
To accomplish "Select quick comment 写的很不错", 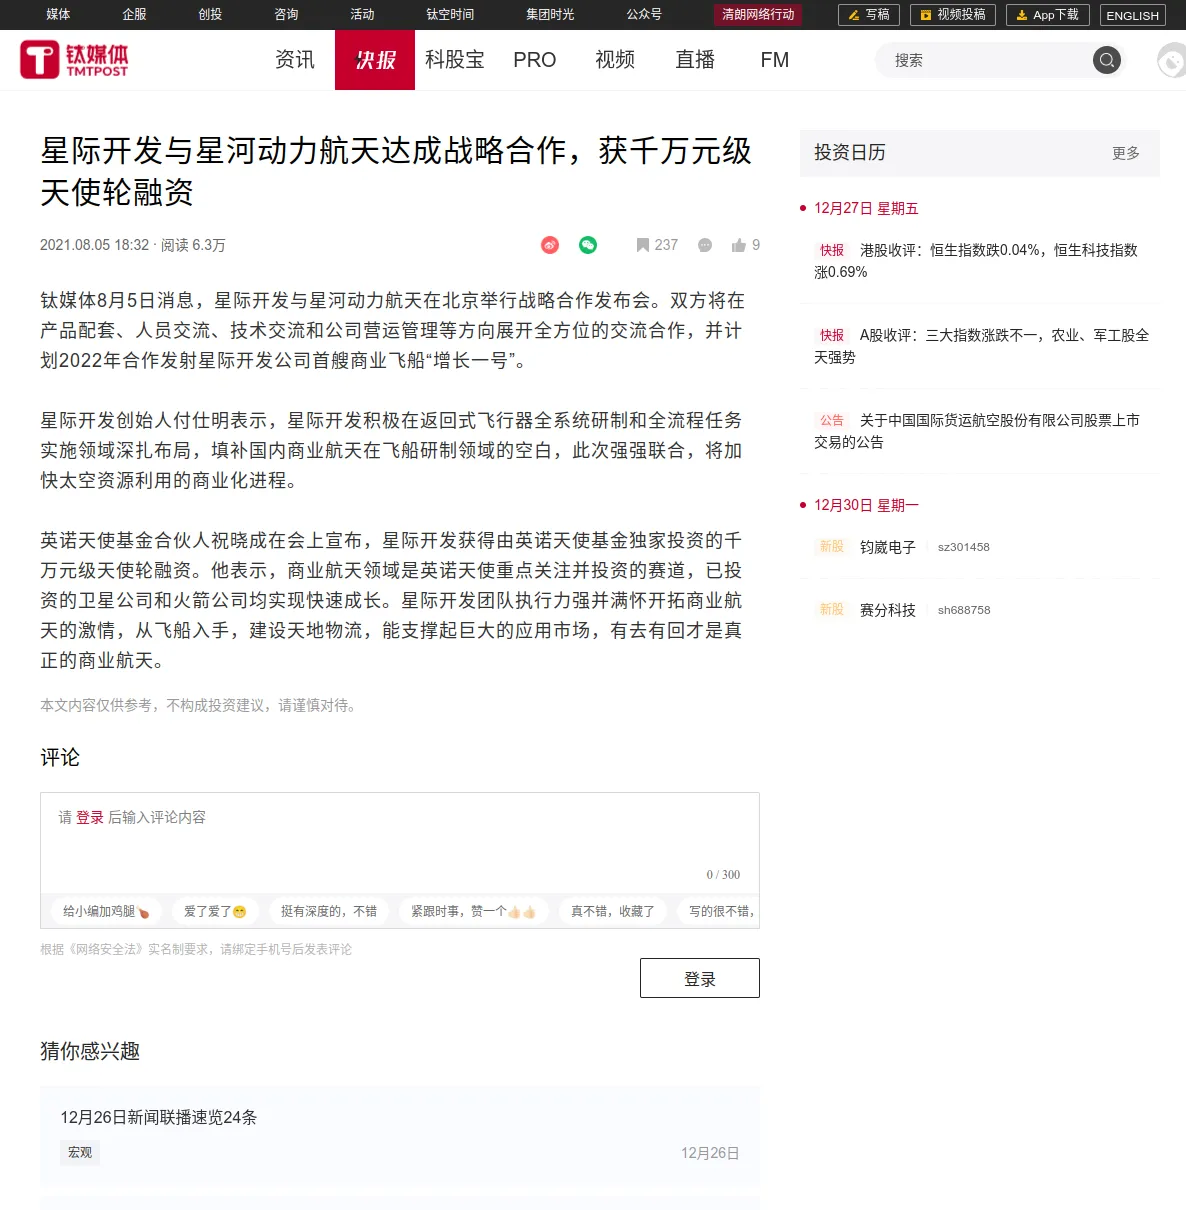I will 720,911.
